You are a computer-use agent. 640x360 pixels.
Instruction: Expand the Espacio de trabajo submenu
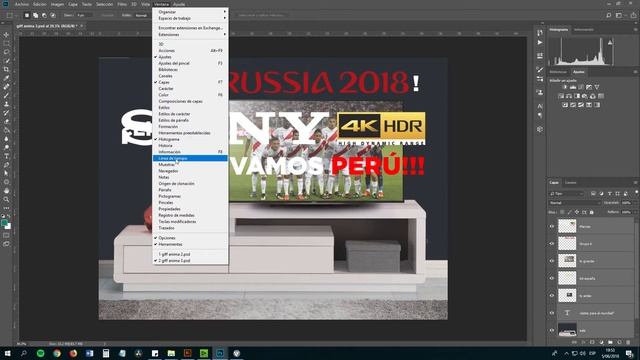coord(190,18)
